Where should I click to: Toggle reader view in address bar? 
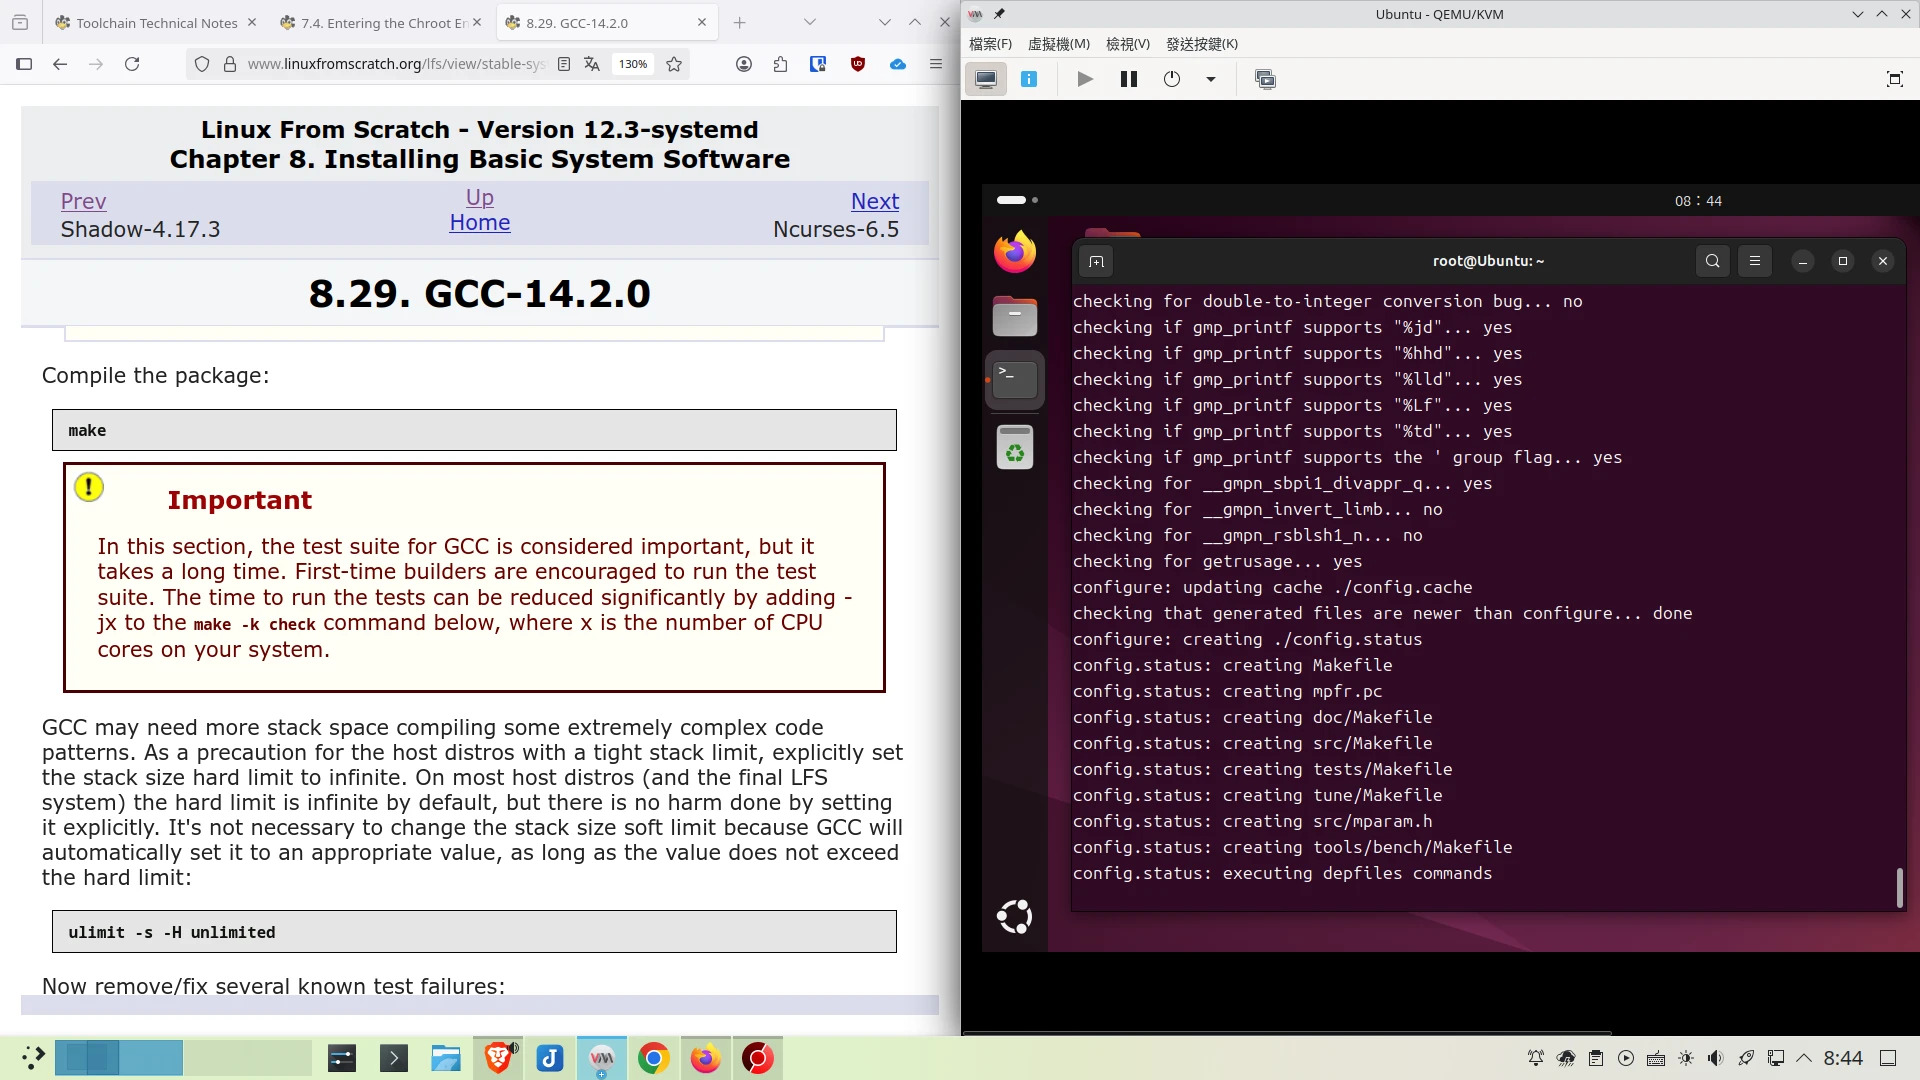(564, 64)
